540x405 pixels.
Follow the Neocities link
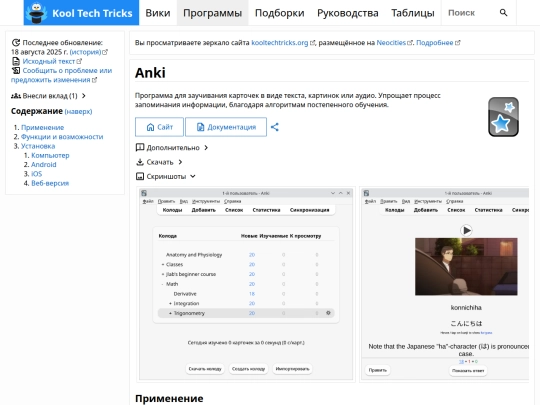[x=394, y=43]
